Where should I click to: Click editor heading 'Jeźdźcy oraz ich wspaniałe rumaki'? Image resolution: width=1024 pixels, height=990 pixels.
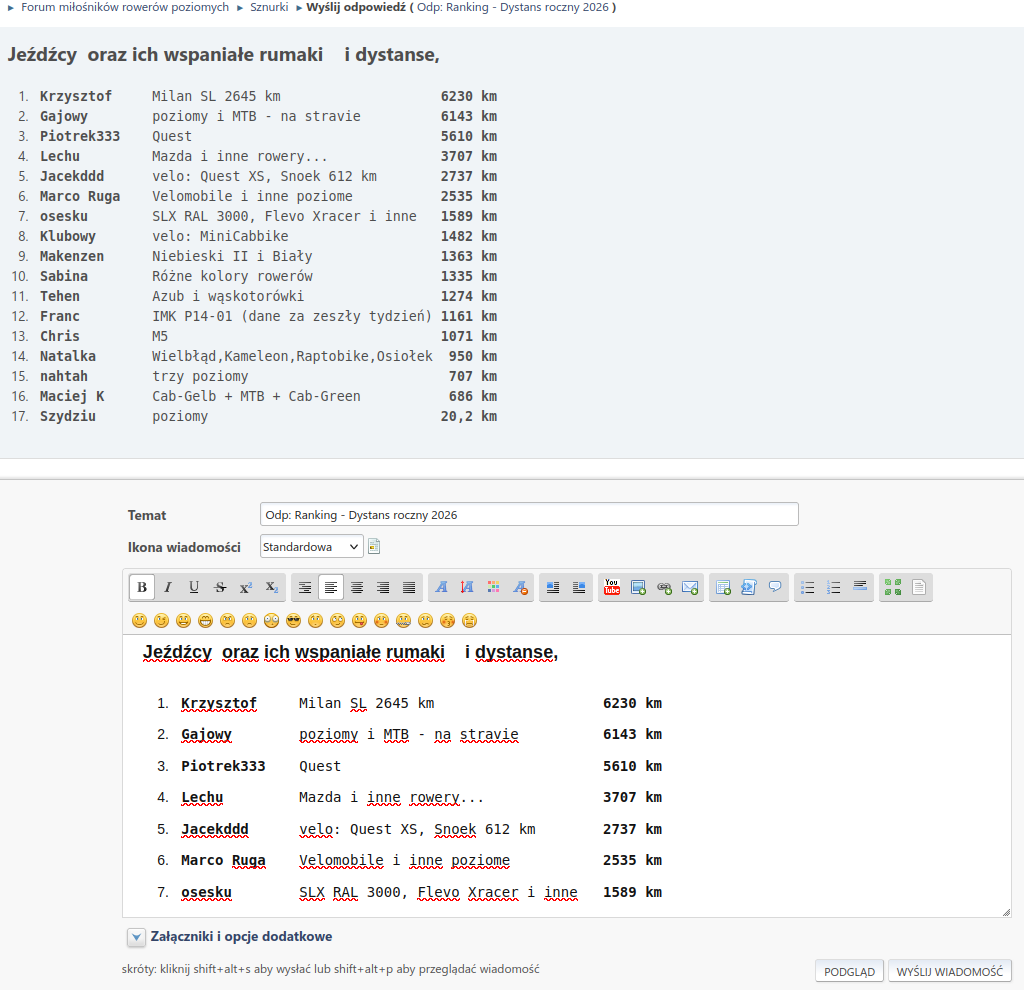[294, 652]
